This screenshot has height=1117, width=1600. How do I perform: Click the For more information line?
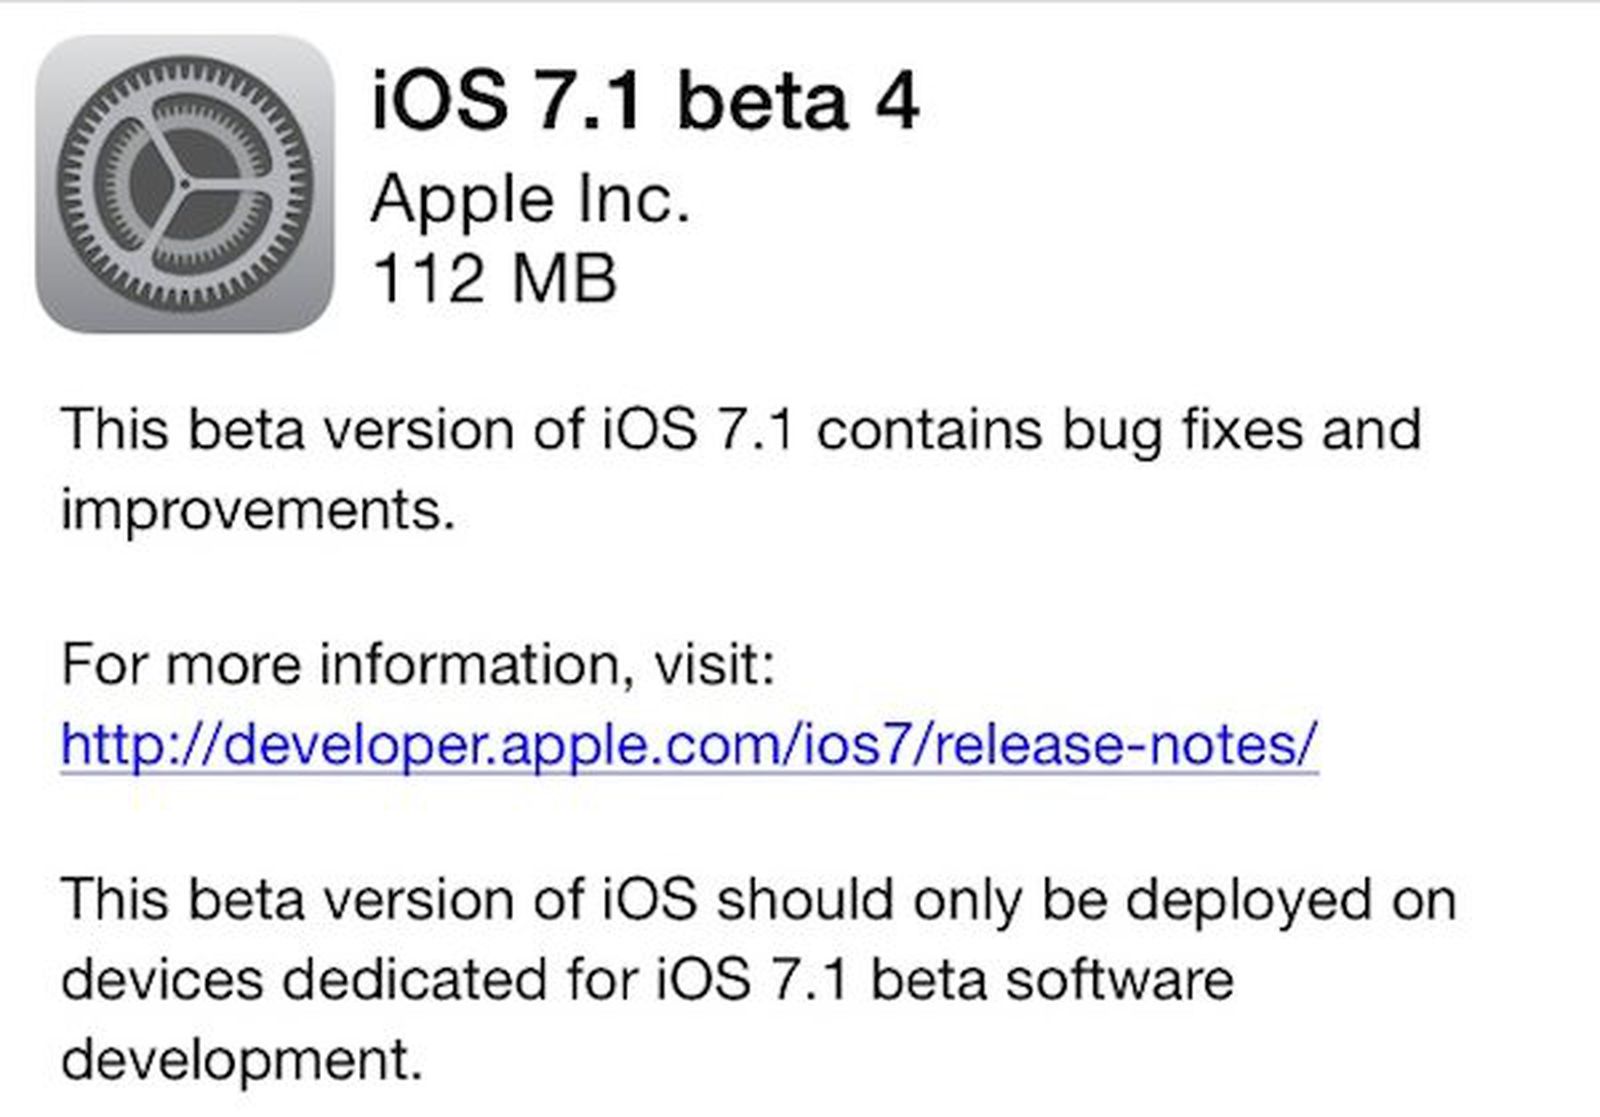(420, 660)
